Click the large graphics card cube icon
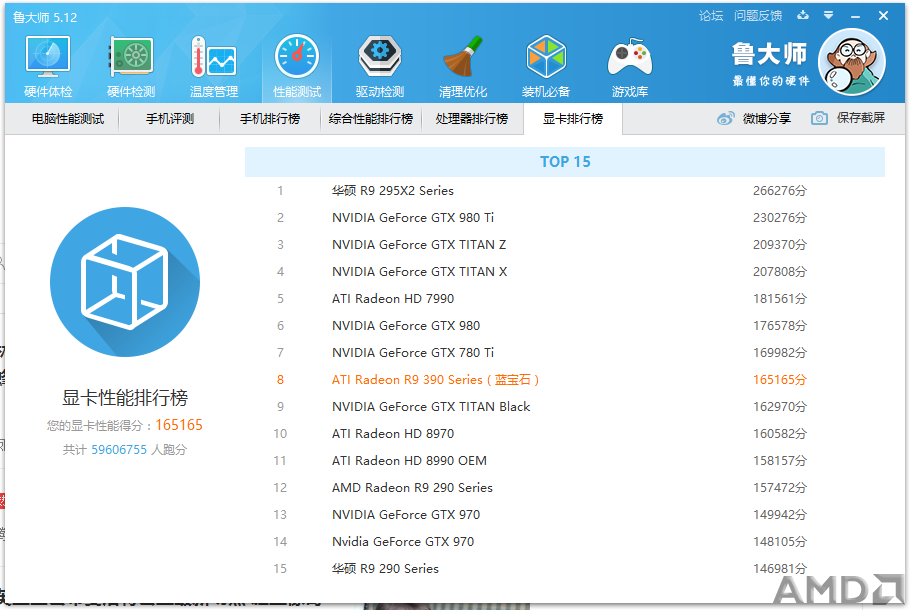The image size is (910, 610). coord(125,282)
